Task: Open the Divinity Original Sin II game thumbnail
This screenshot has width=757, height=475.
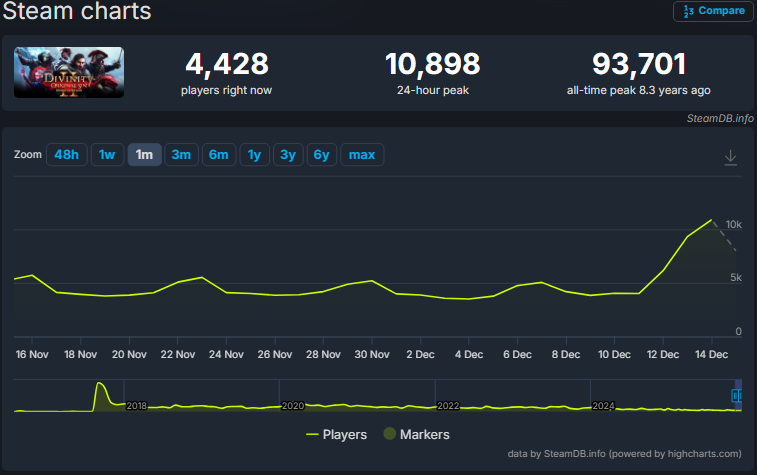Action: pyautogui.click(x=69, y=72)
